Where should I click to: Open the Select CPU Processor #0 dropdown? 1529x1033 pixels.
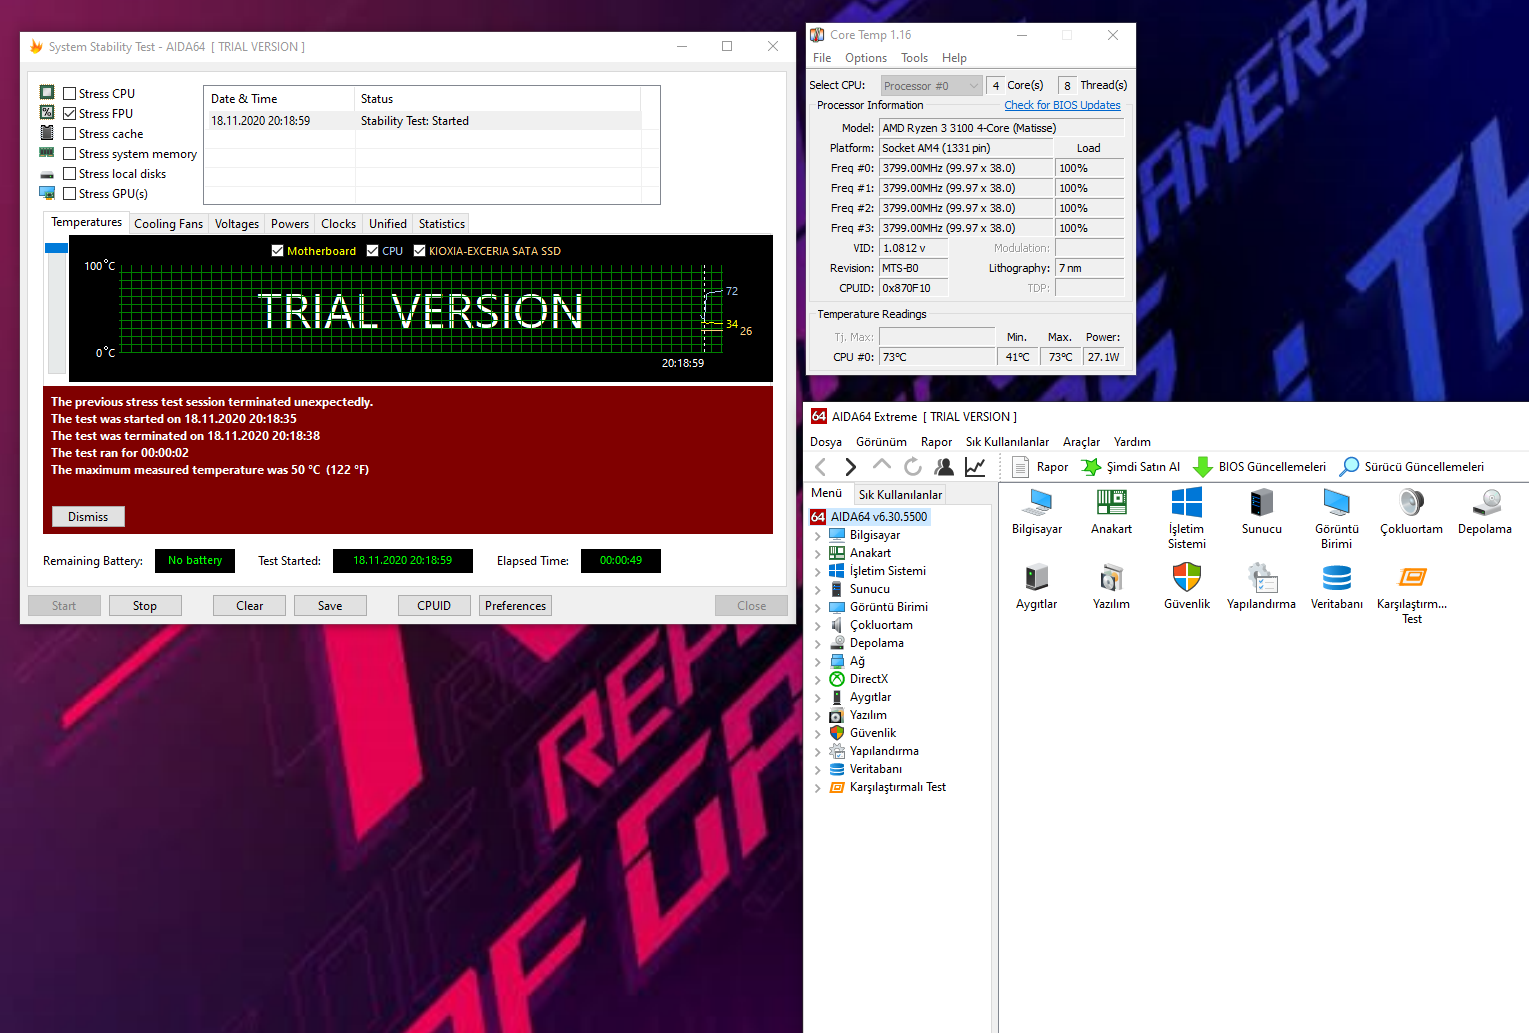coord(931,86)
